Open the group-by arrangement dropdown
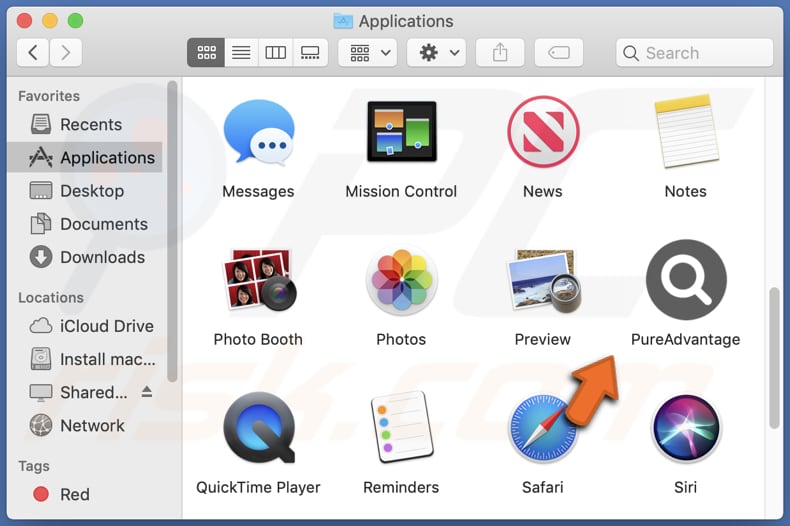Image resolution: width=790 pixels, height=526 pixels. [368, 52]
